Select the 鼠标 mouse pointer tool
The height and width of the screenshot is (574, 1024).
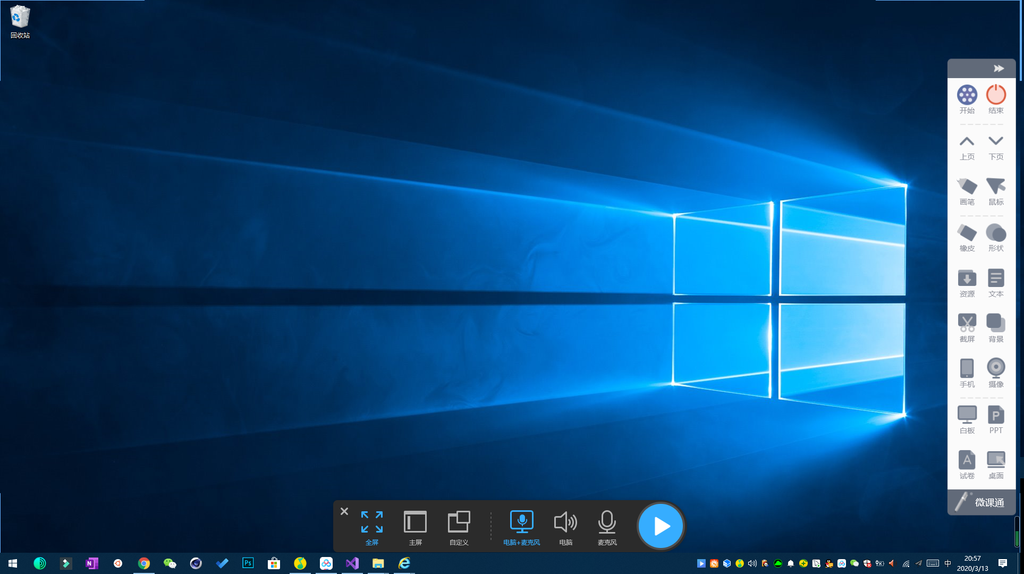pyautogui.click(x=996, y=191)
